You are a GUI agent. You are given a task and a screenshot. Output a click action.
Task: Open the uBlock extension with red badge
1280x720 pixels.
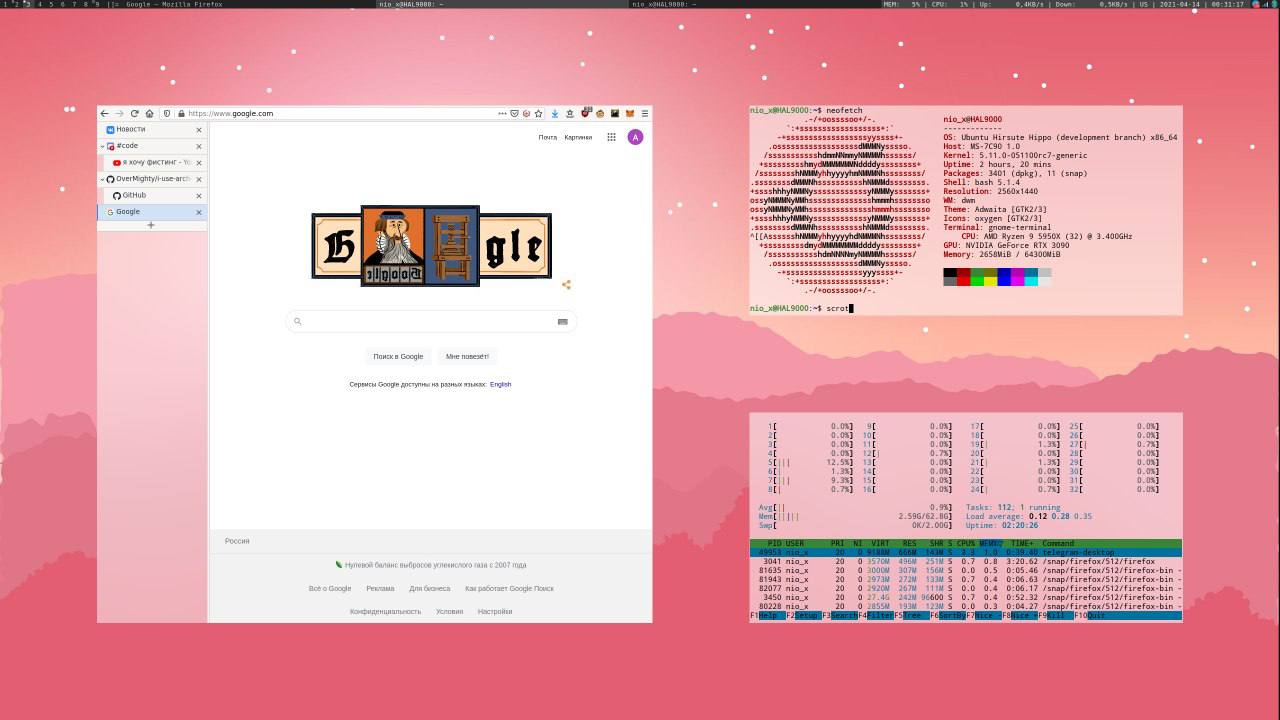click(x=585, y=113)
